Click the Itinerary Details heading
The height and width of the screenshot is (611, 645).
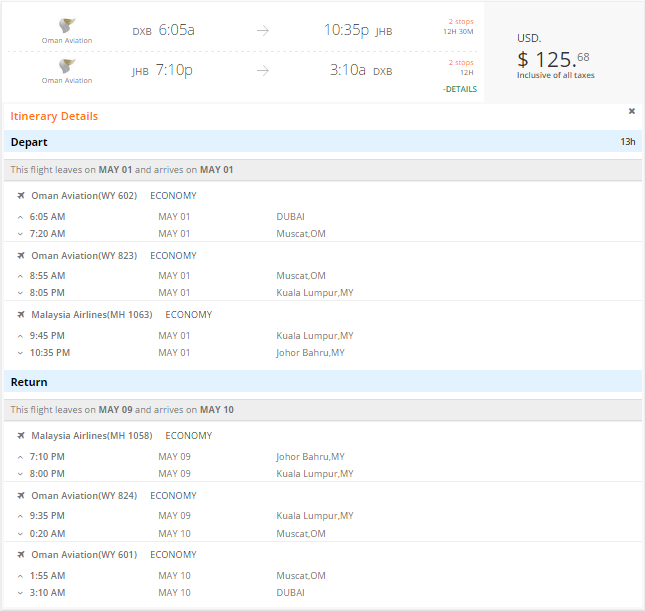coord(54,116)
